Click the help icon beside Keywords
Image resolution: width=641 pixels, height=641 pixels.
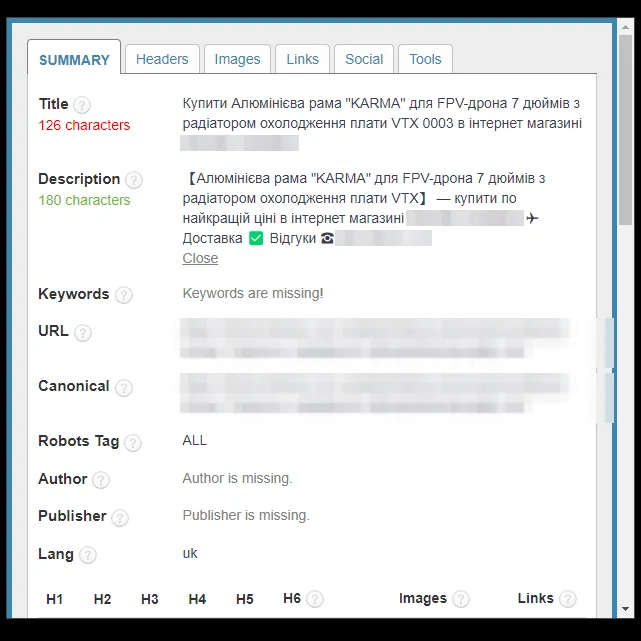(x=123, y=295)
